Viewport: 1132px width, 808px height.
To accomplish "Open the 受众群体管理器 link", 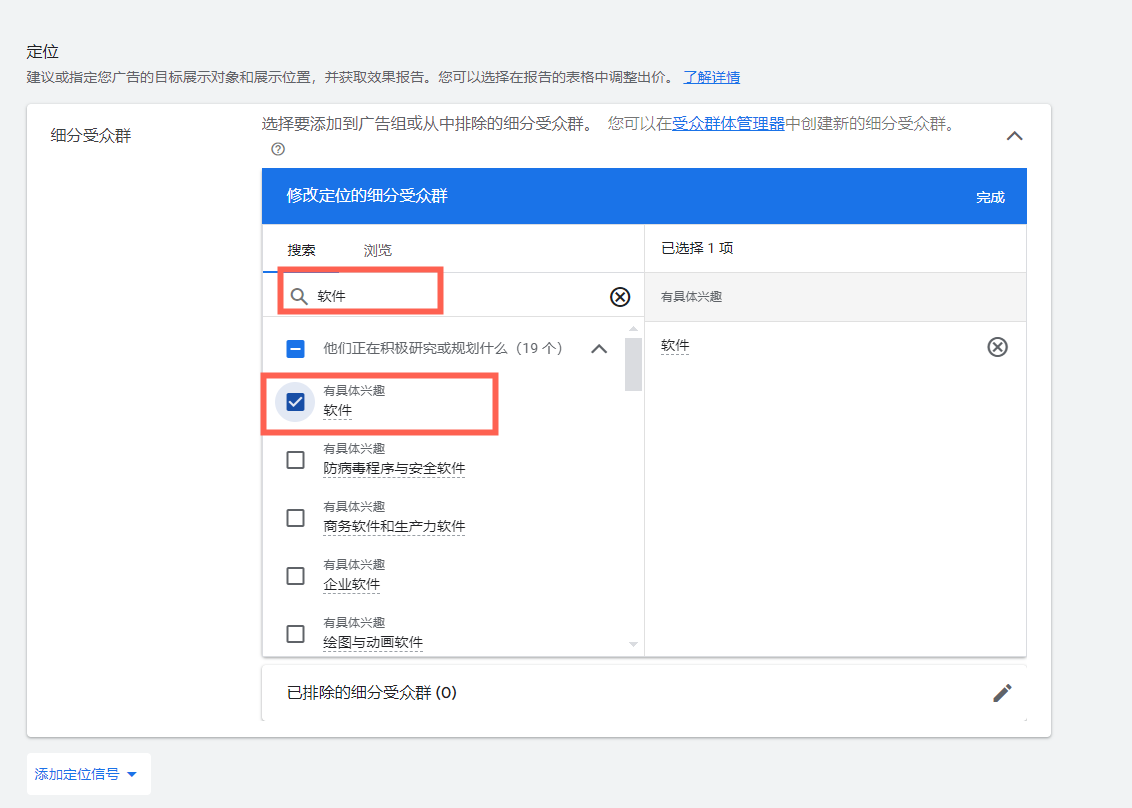I will pos(728,123).
